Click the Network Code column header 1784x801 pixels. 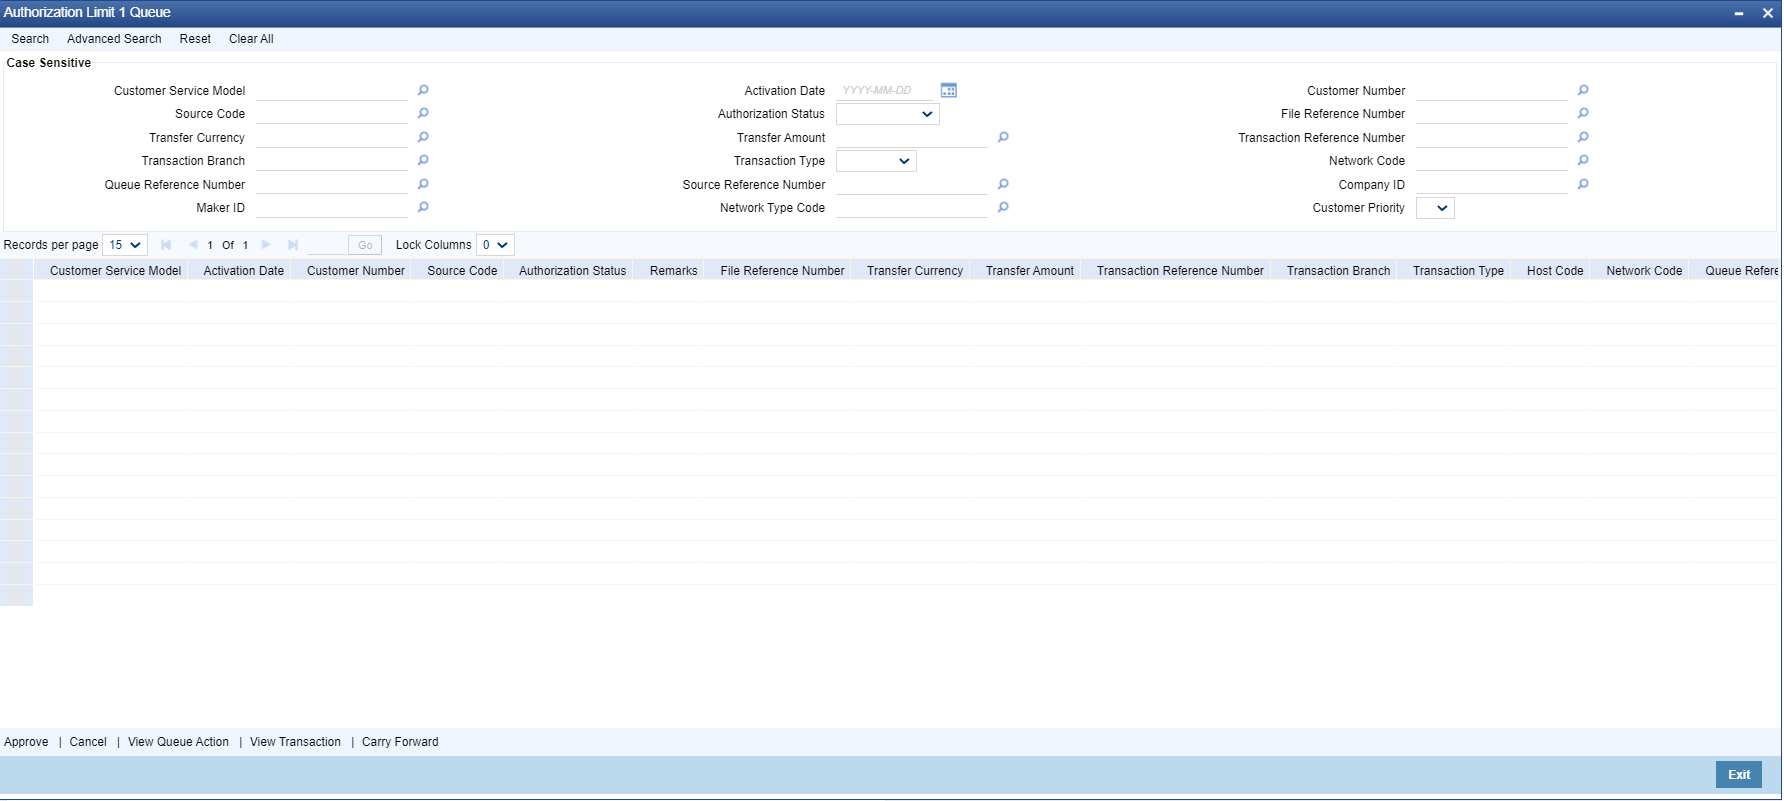click(x=1644, y=271)
